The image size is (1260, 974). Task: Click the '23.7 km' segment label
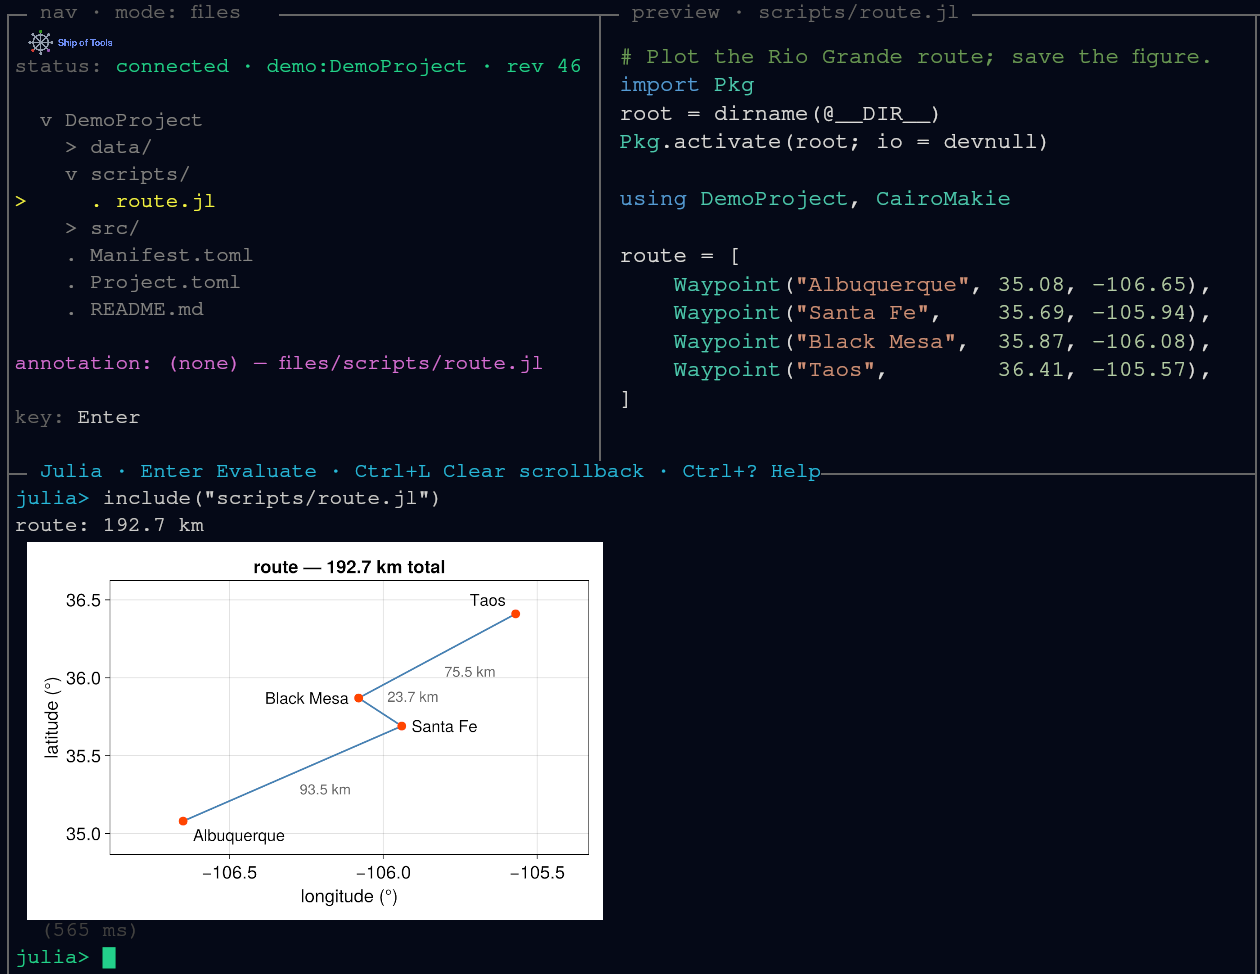coord(412,697)
